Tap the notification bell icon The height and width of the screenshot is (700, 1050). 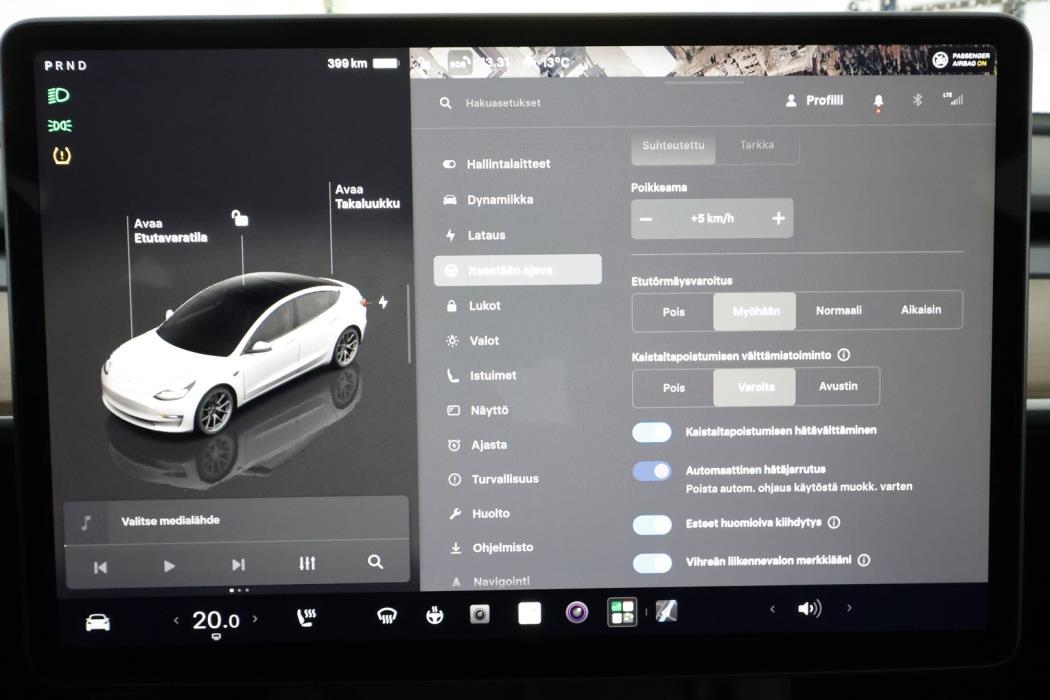[x=878, y=101]
